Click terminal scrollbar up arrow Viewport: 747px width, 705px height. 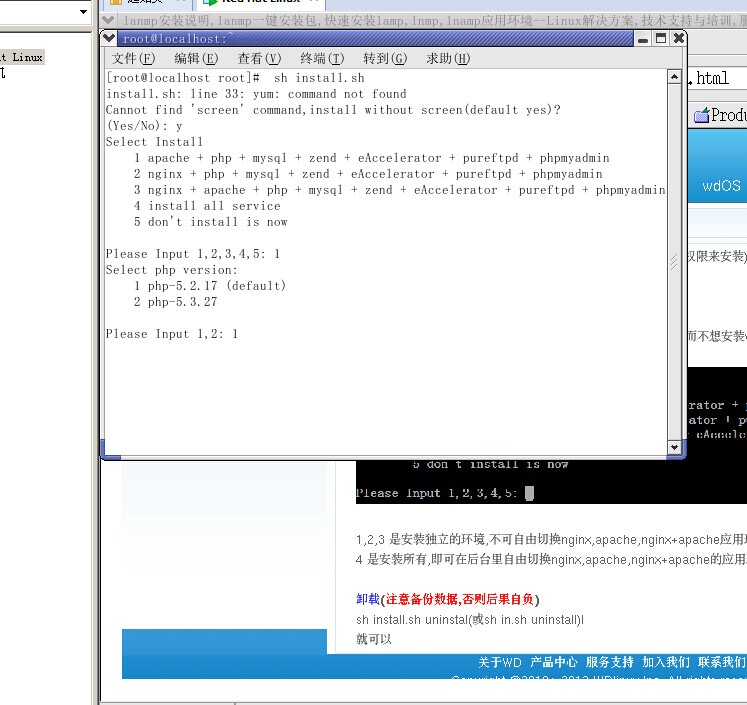pyautogui.click(x=674, y=77)
